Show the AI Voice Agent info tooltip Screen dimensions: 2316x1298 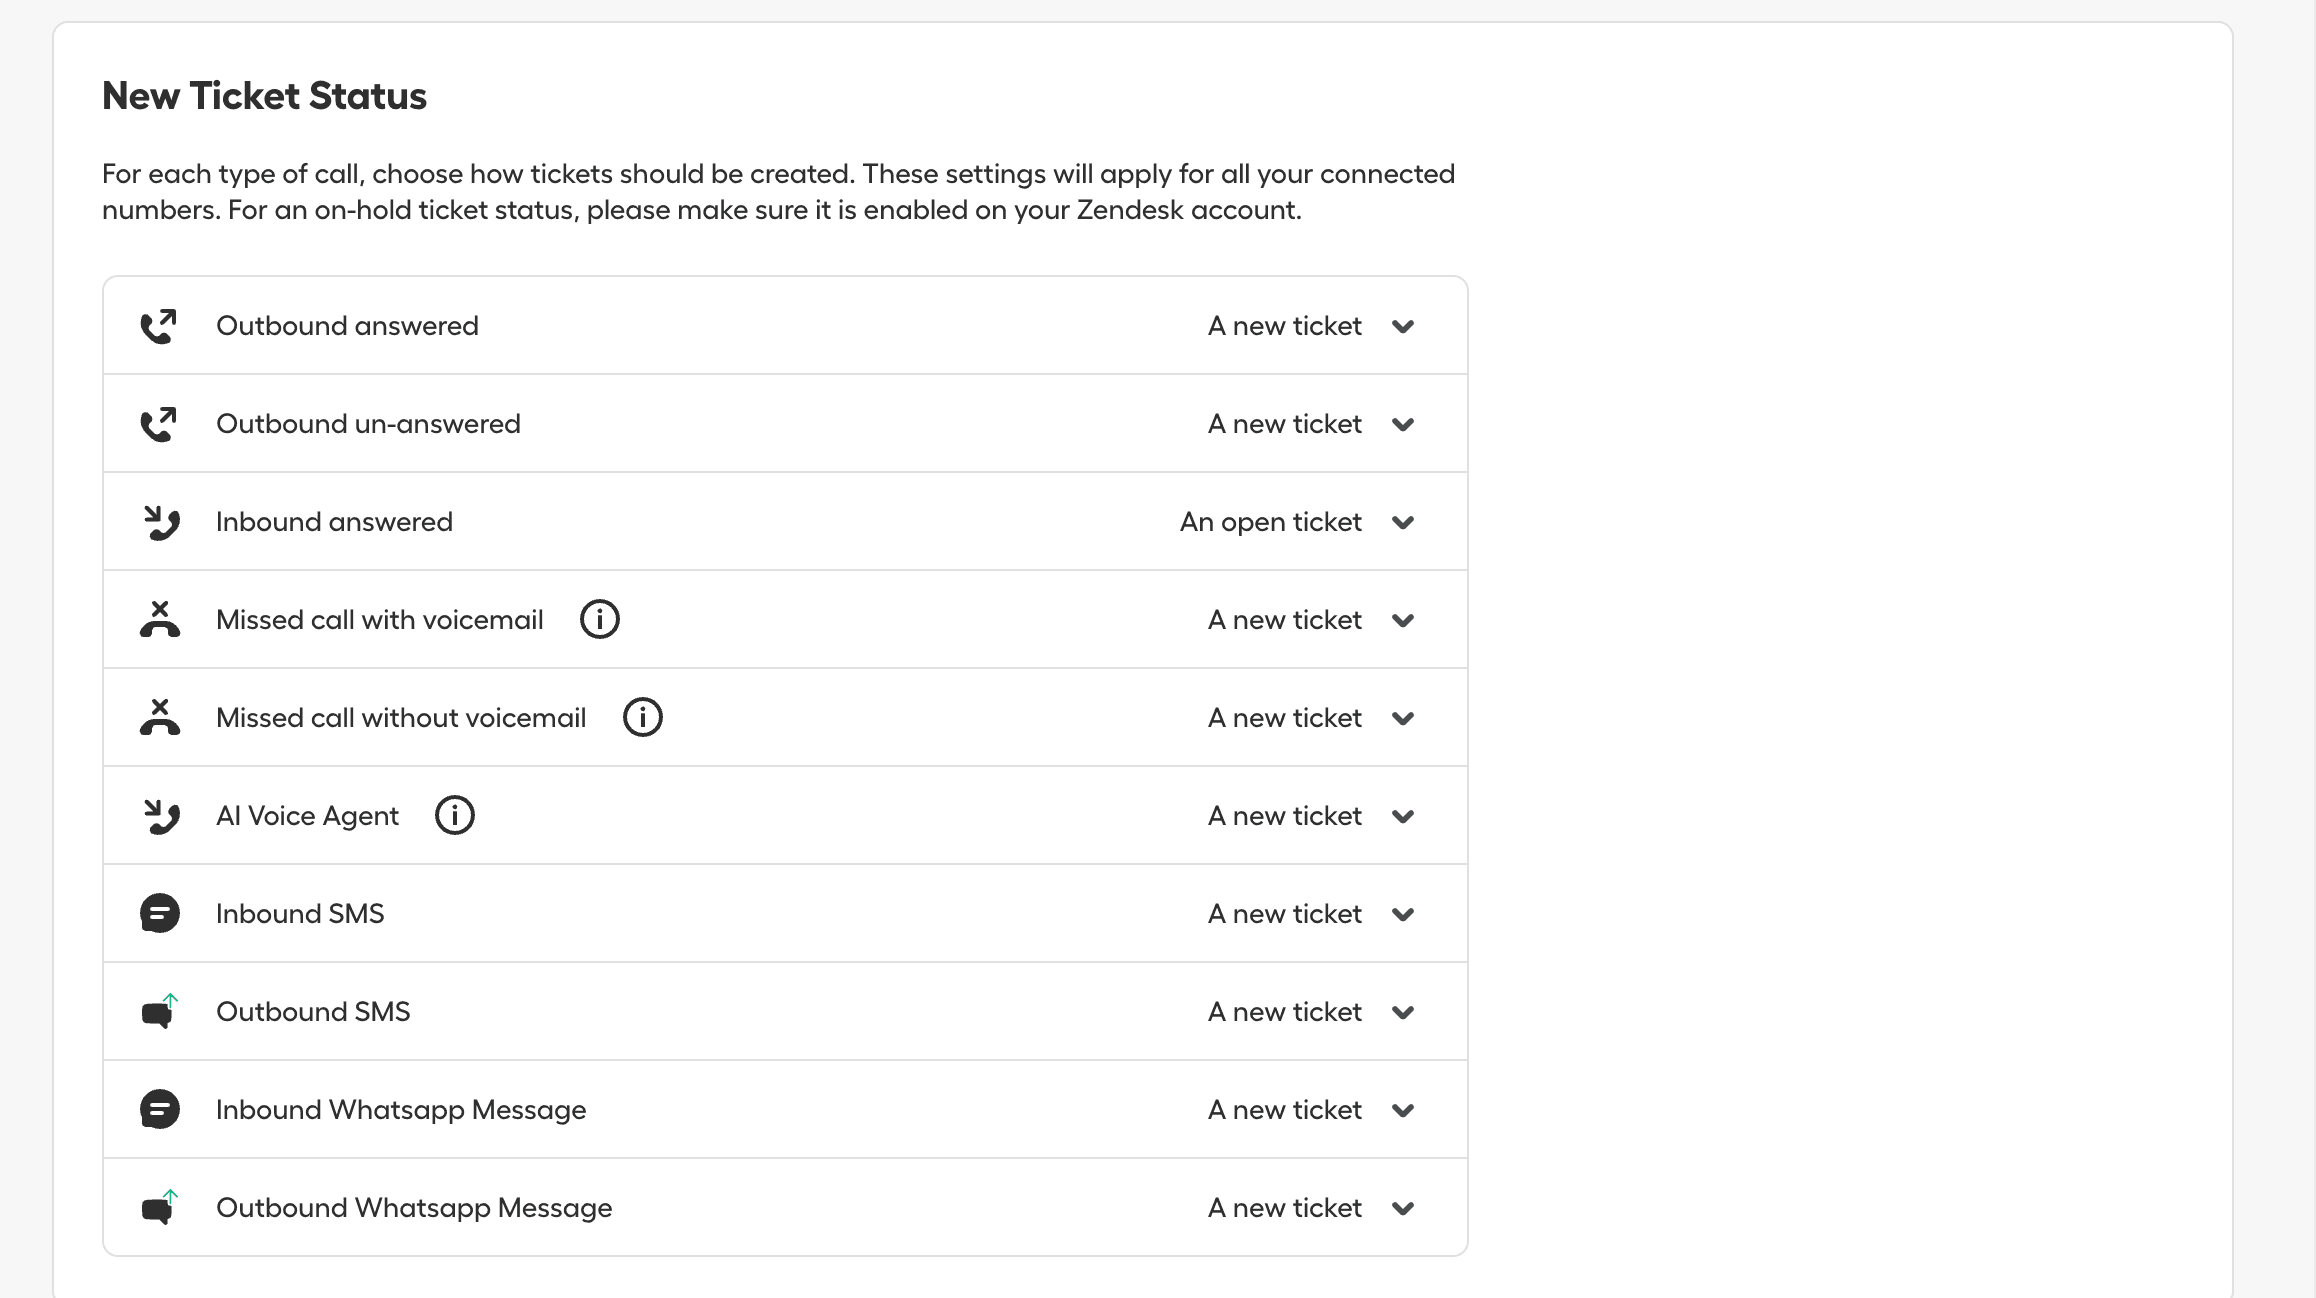click(x=455, y=815)
